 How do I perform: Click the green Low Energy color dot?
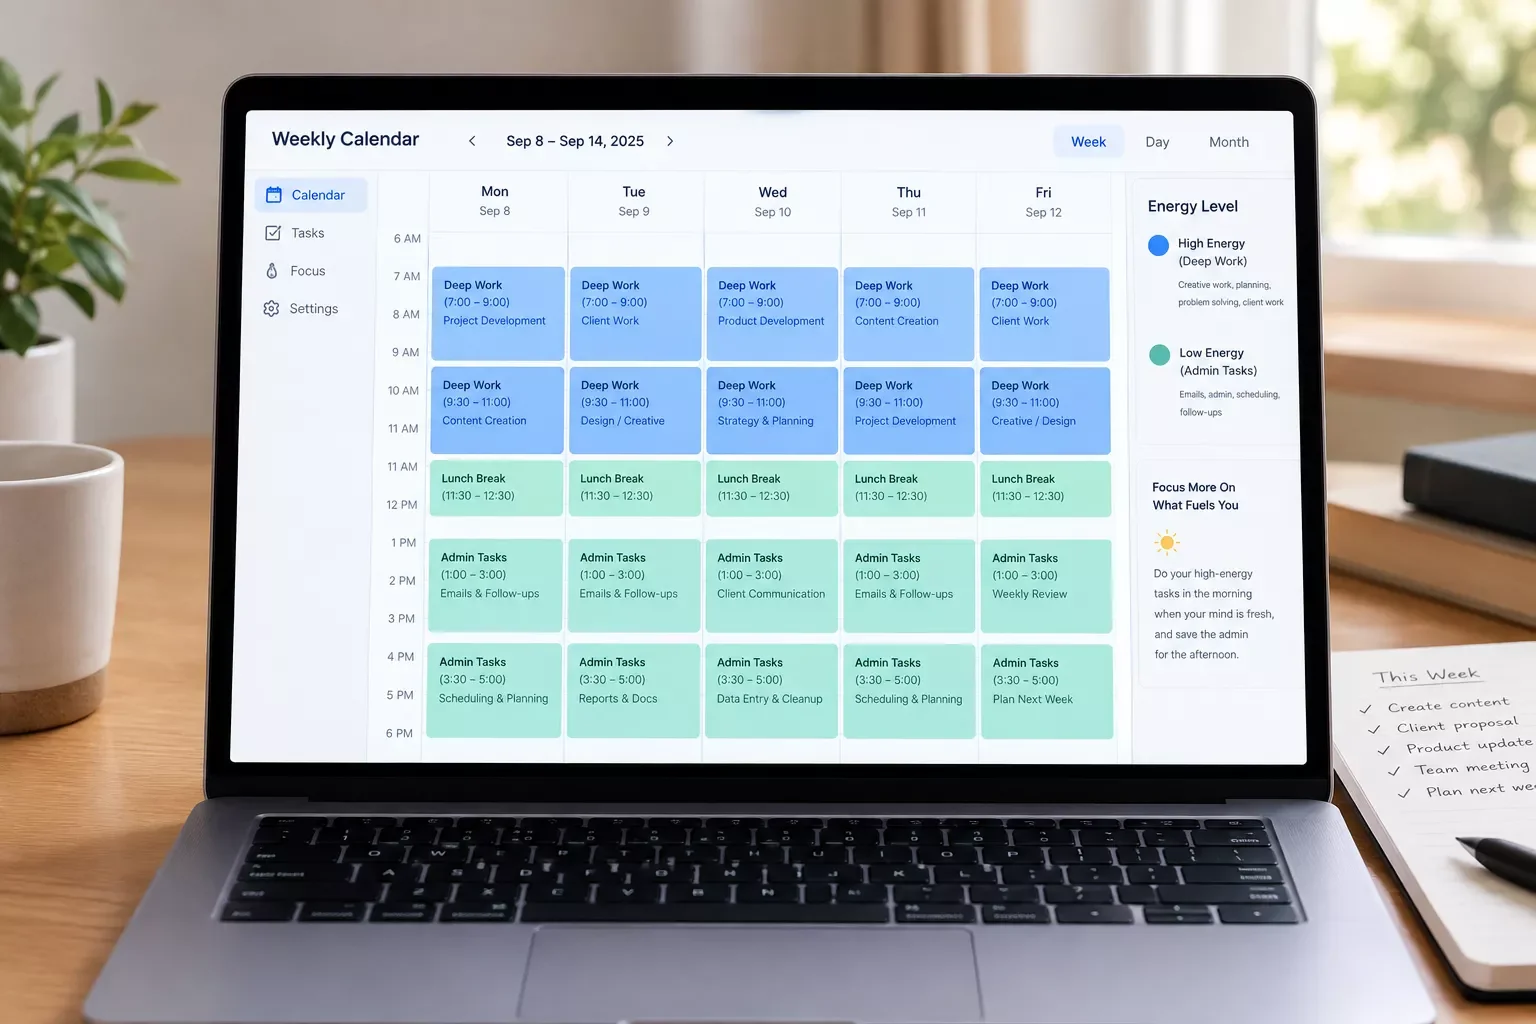(x=1159, y=354)
